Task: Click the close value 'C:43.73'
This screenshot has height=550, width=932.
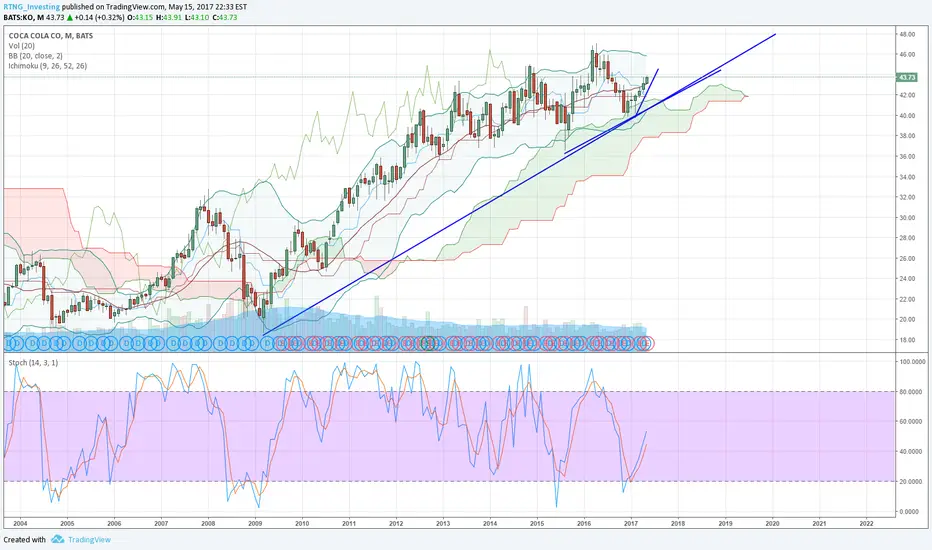Action: pyautogui.click(x=224, y=18)
